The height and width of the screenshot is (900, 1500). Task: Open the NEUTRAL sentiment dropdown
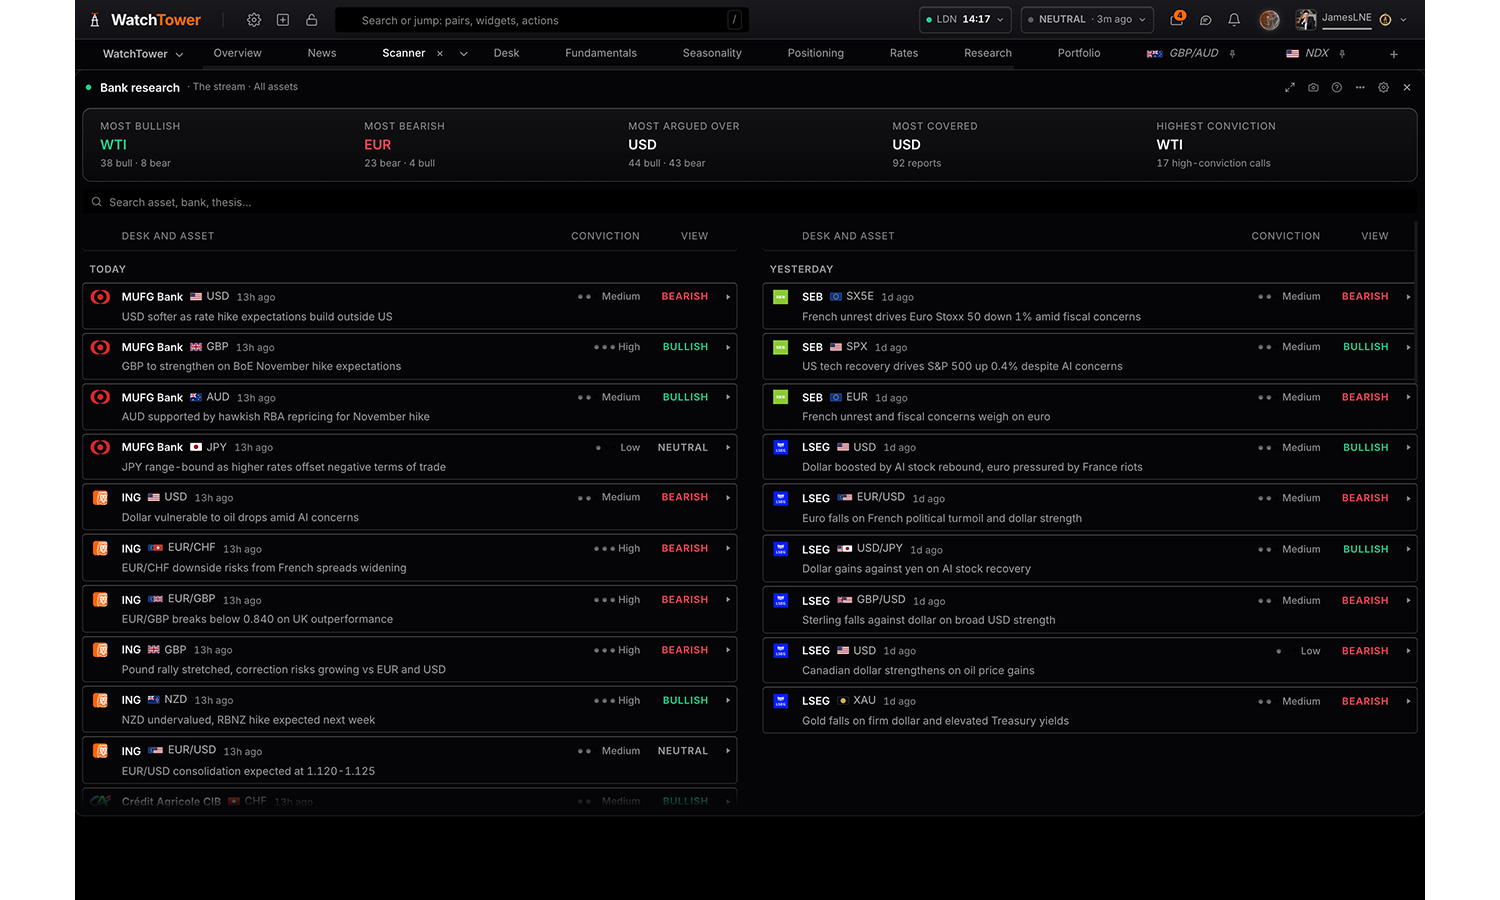point(1087,20)
